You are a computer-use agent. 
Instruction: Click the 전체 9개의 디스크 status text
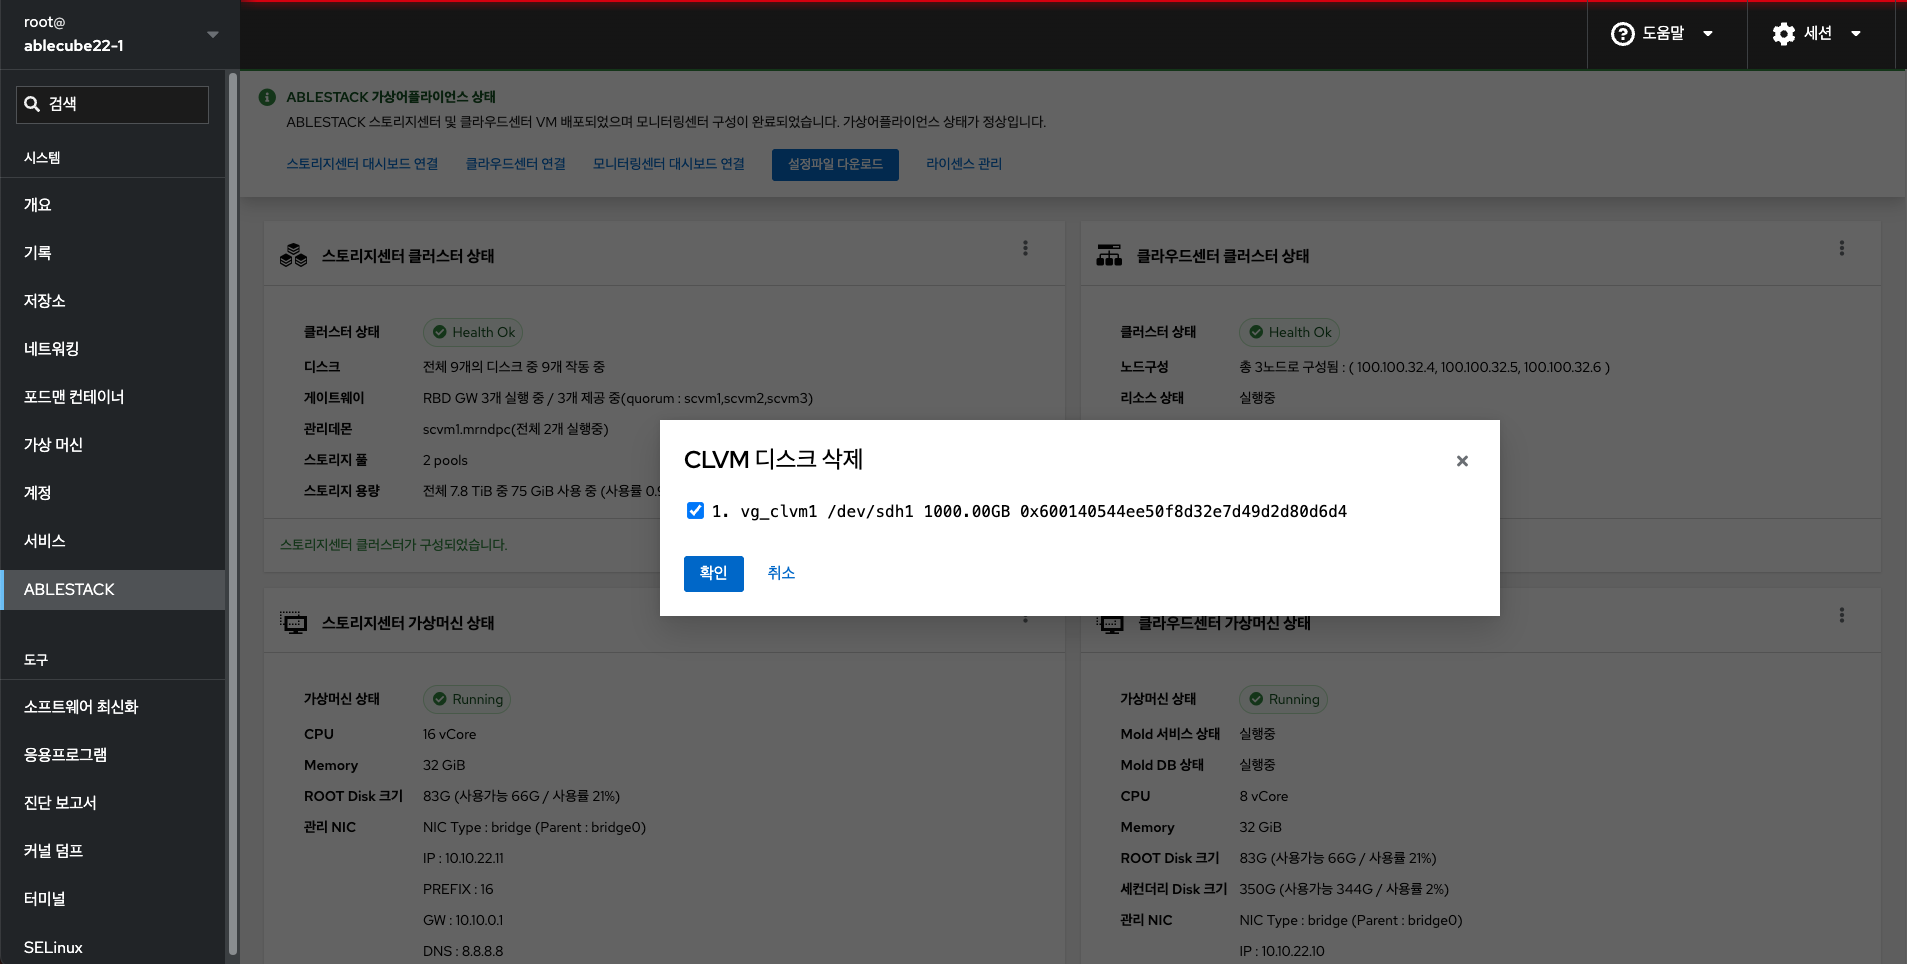(x=514, y=367)
